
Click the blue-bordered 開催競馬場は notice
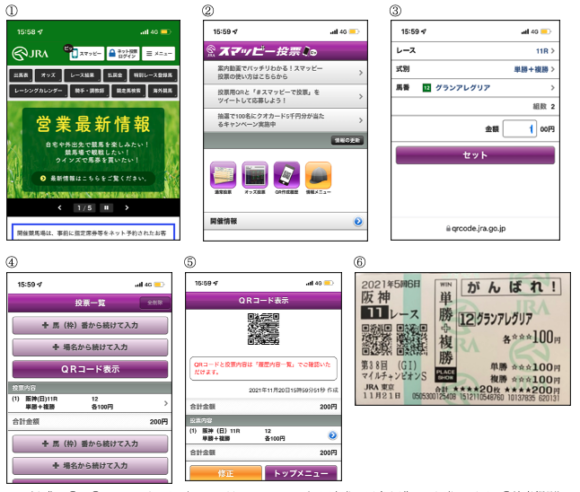point(93,232)
